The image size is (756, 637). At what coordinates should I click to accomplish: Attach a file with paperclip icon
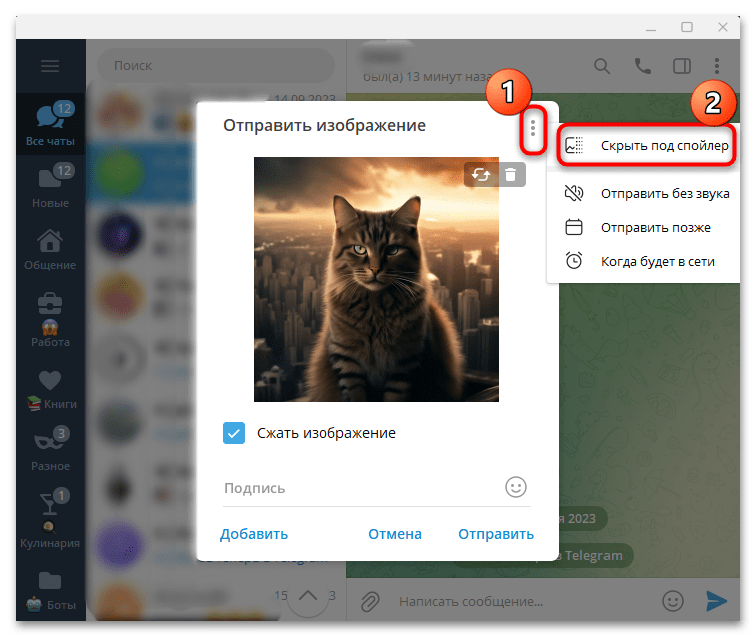(370, 601)
